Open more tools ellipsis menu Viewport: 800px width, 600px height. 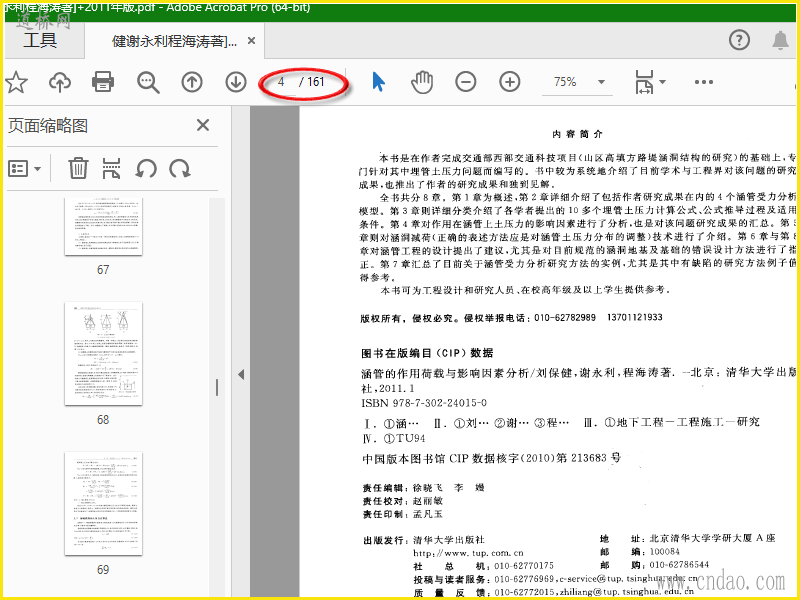click(x=704, y=82)
